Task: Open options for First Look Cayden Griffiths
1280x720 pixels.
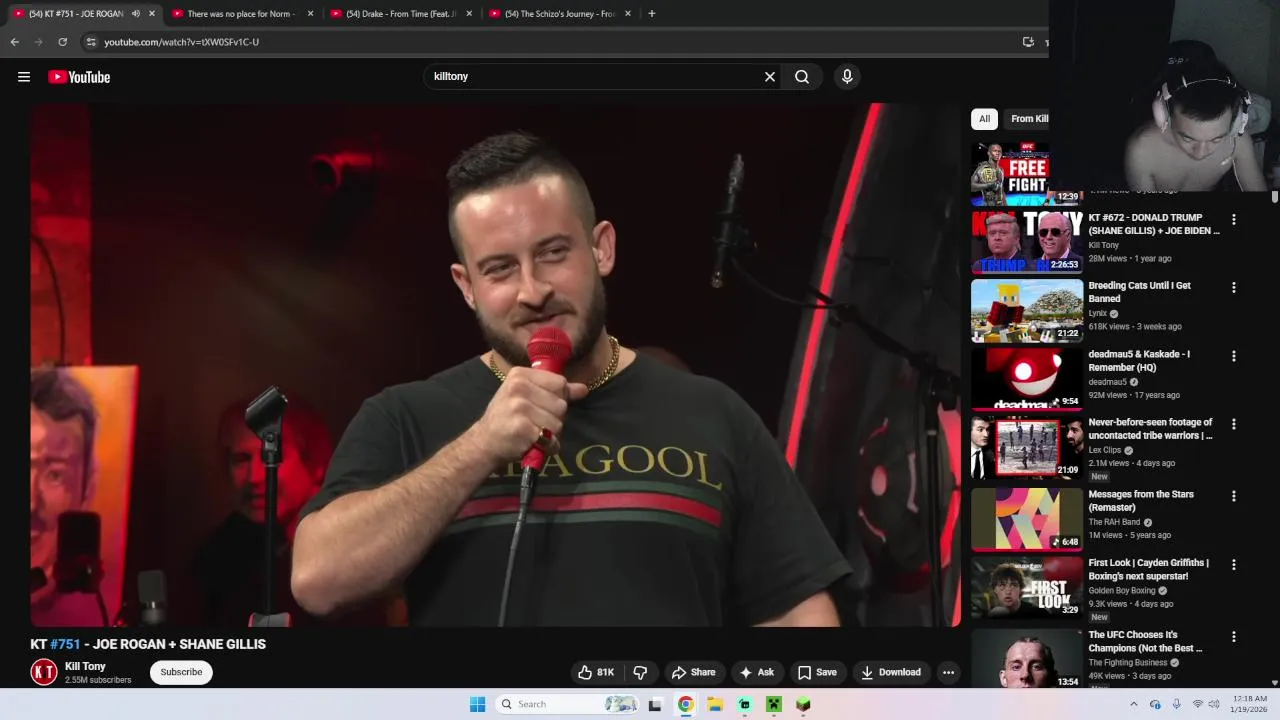Action: click(1233, 564)
